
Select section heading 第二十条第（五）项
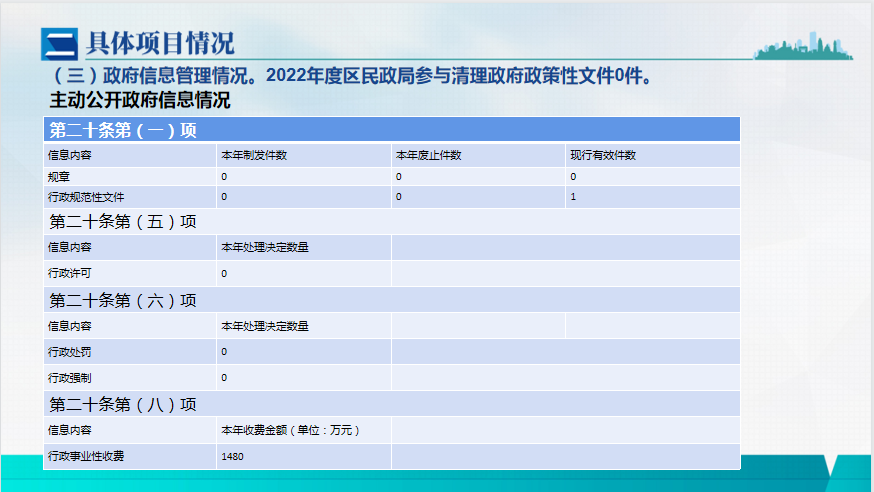123,222
